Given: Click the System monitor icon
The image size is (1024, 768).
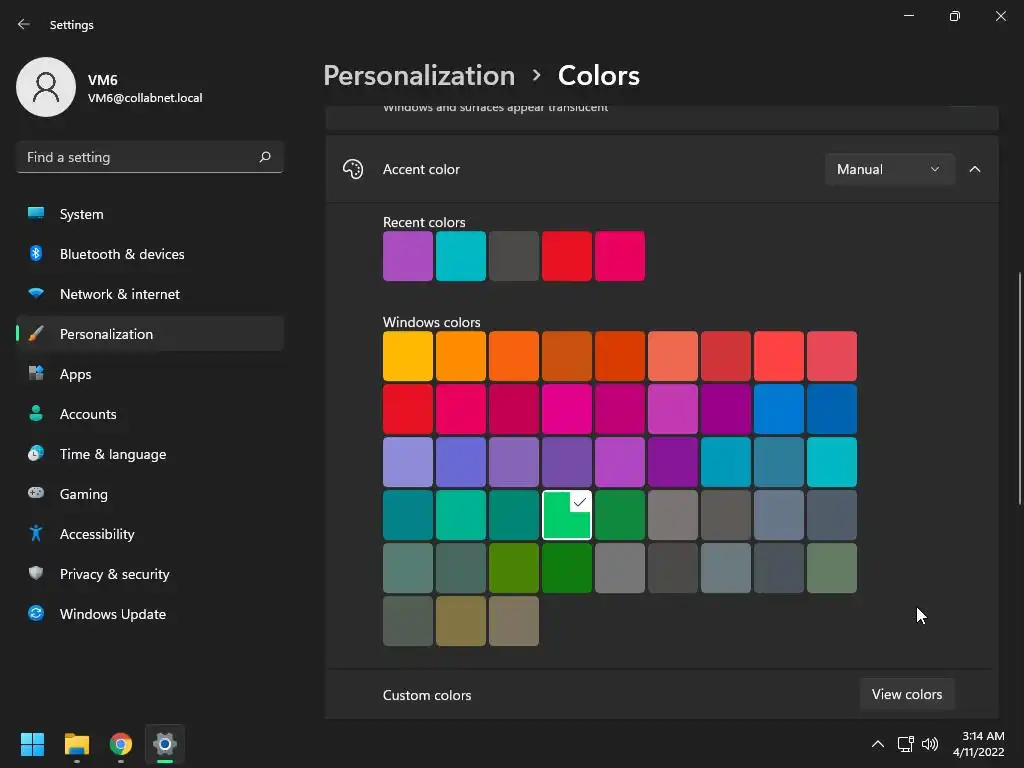Looking at the screenshot, I should tap(36, 214).
